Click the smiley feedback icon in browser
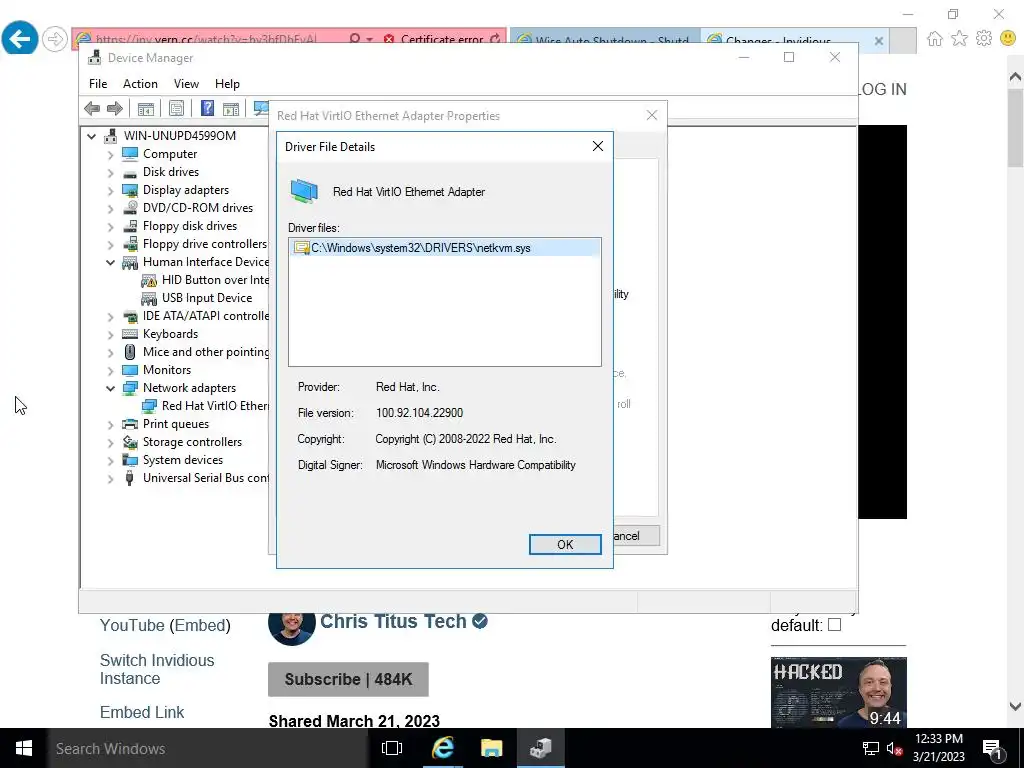 pos(1008,39)
